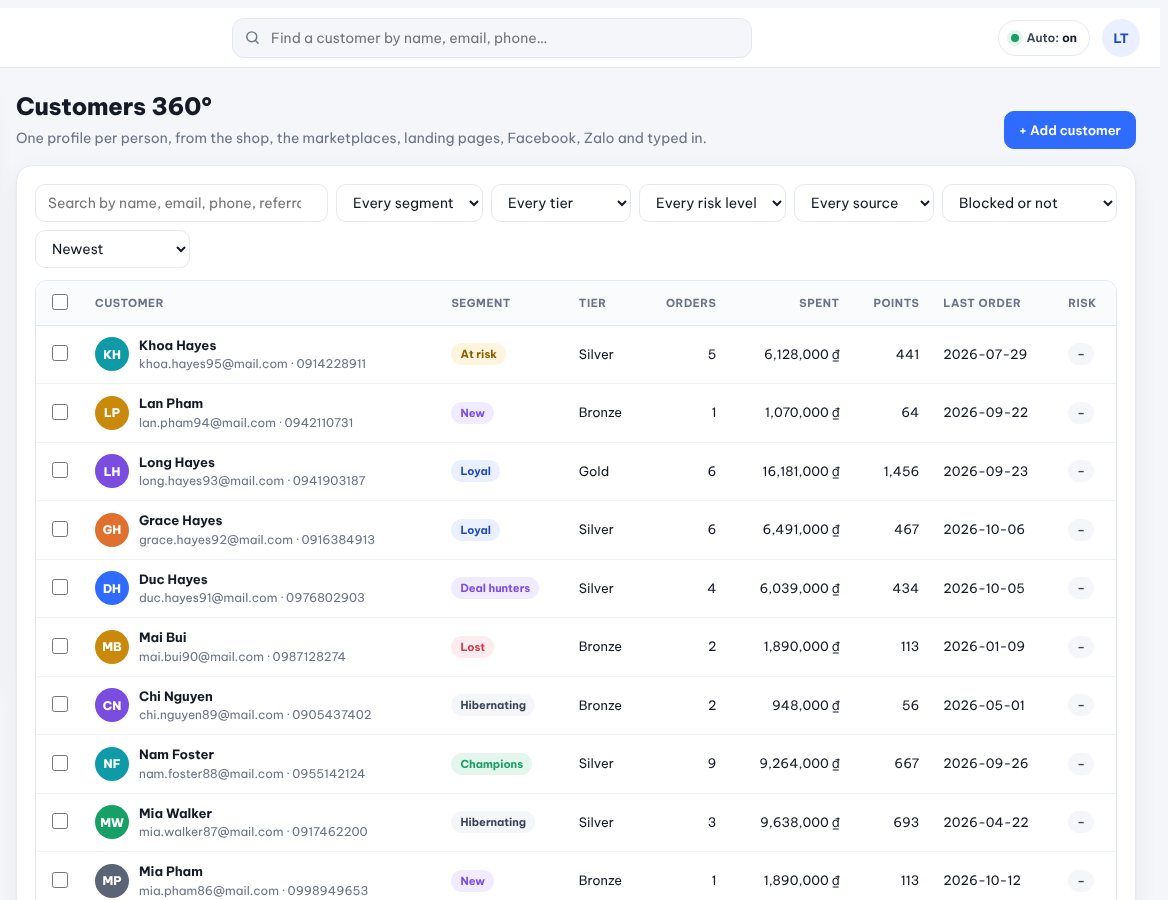The height and width of the screenshot is (900, 1168).
Task: Click the At risk segment badge
Action: point(478,355)
